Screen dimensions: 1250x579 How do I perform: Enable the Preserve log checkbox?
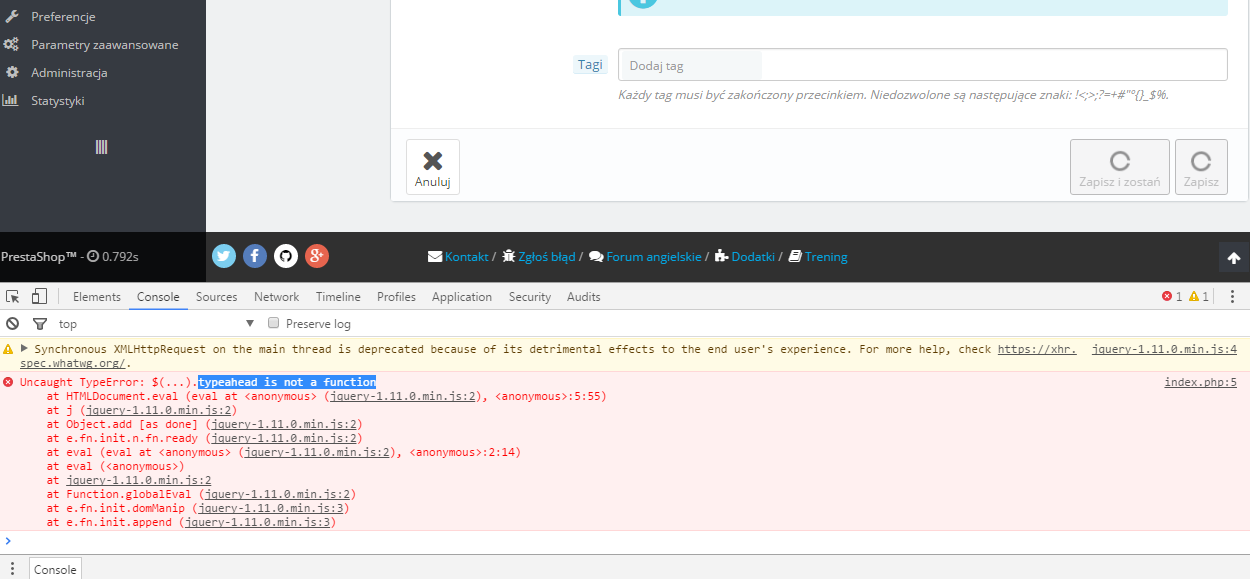point(273,324)
